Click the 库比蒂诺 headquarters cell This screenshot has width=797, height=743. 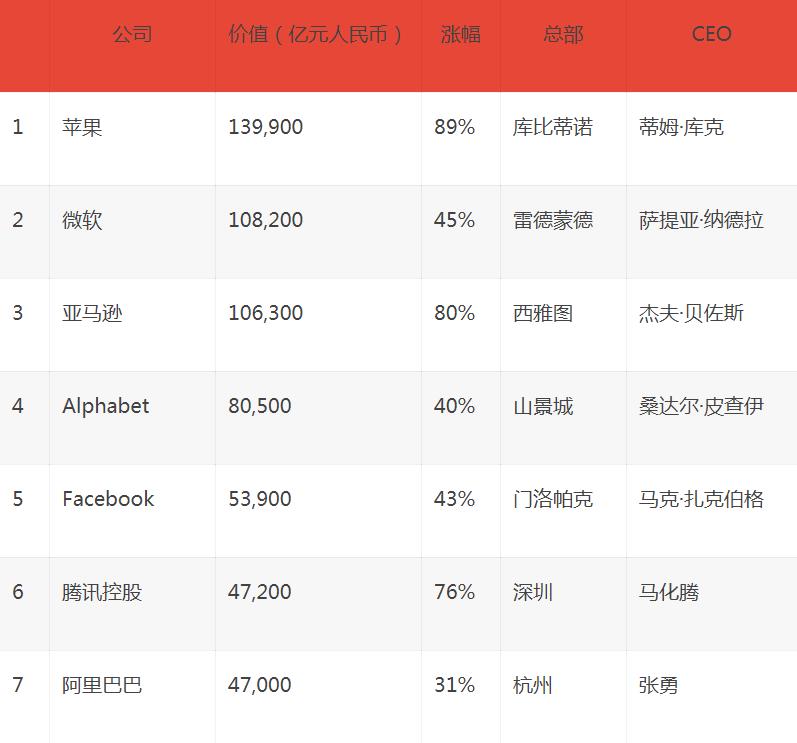(552, 128)
